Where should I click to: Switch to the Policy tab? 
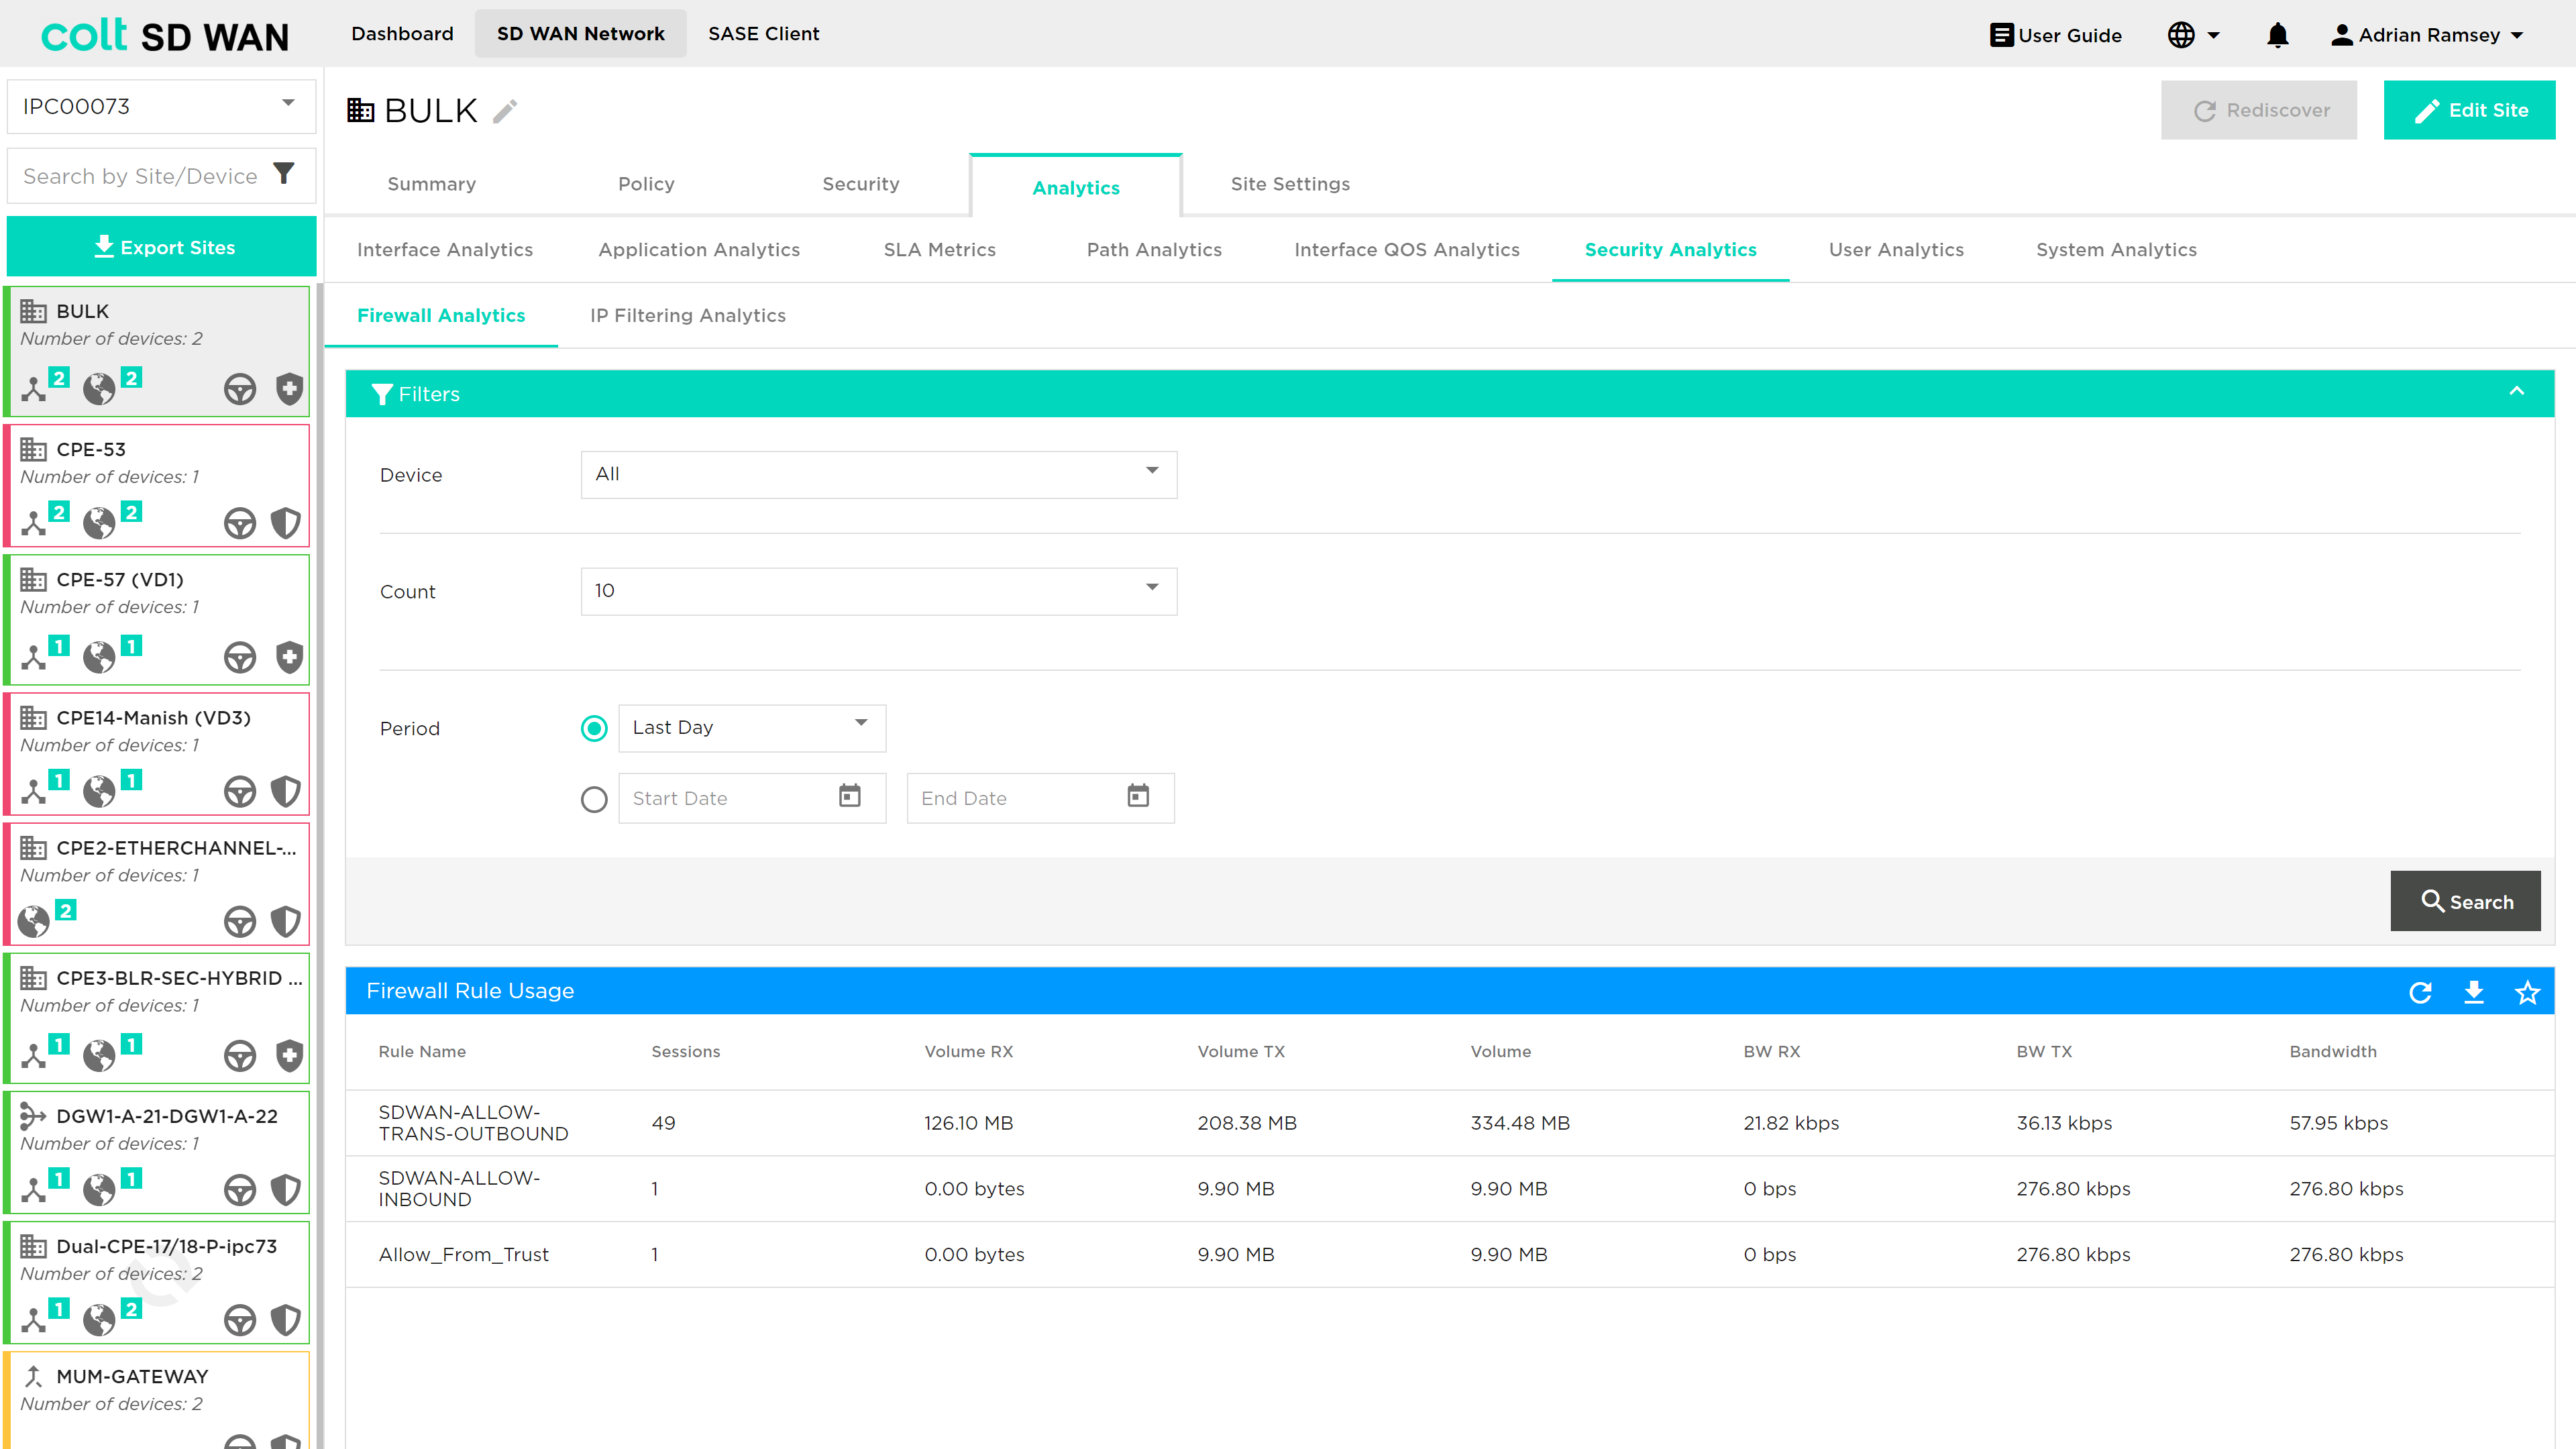point(646,184)
